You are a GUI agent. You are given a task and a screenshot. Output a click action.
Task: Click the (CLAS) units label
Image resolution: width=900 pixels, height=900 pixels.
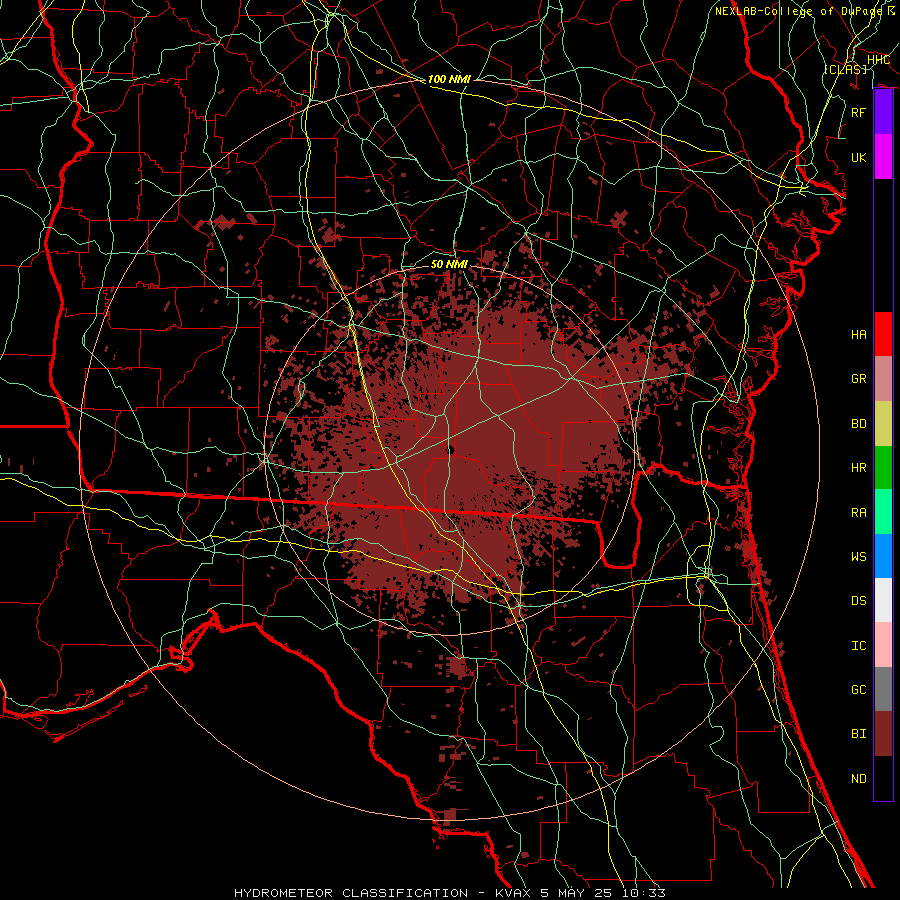845,69
